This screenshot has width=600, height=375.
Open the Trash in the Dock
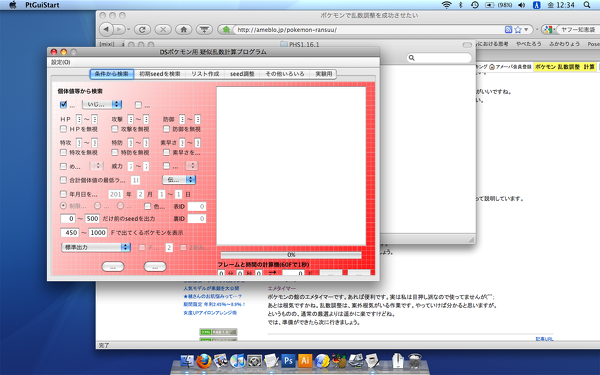tap(415, 361)
